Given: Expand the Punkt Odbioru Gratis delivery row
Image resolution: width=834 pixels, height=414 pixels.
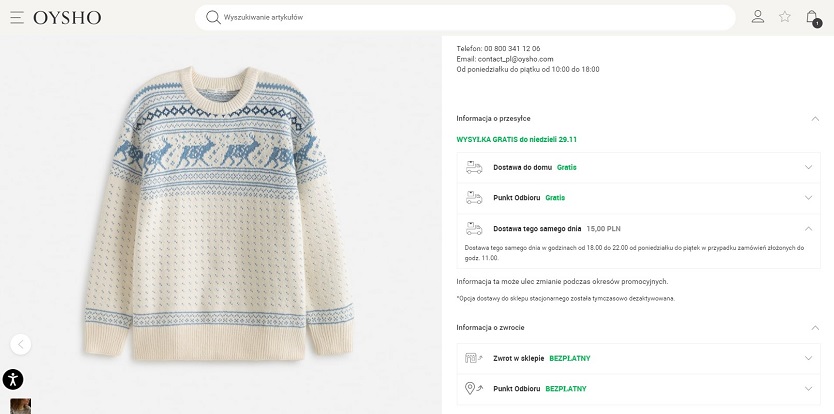Looking at the screenshot, I should [808, 198].
